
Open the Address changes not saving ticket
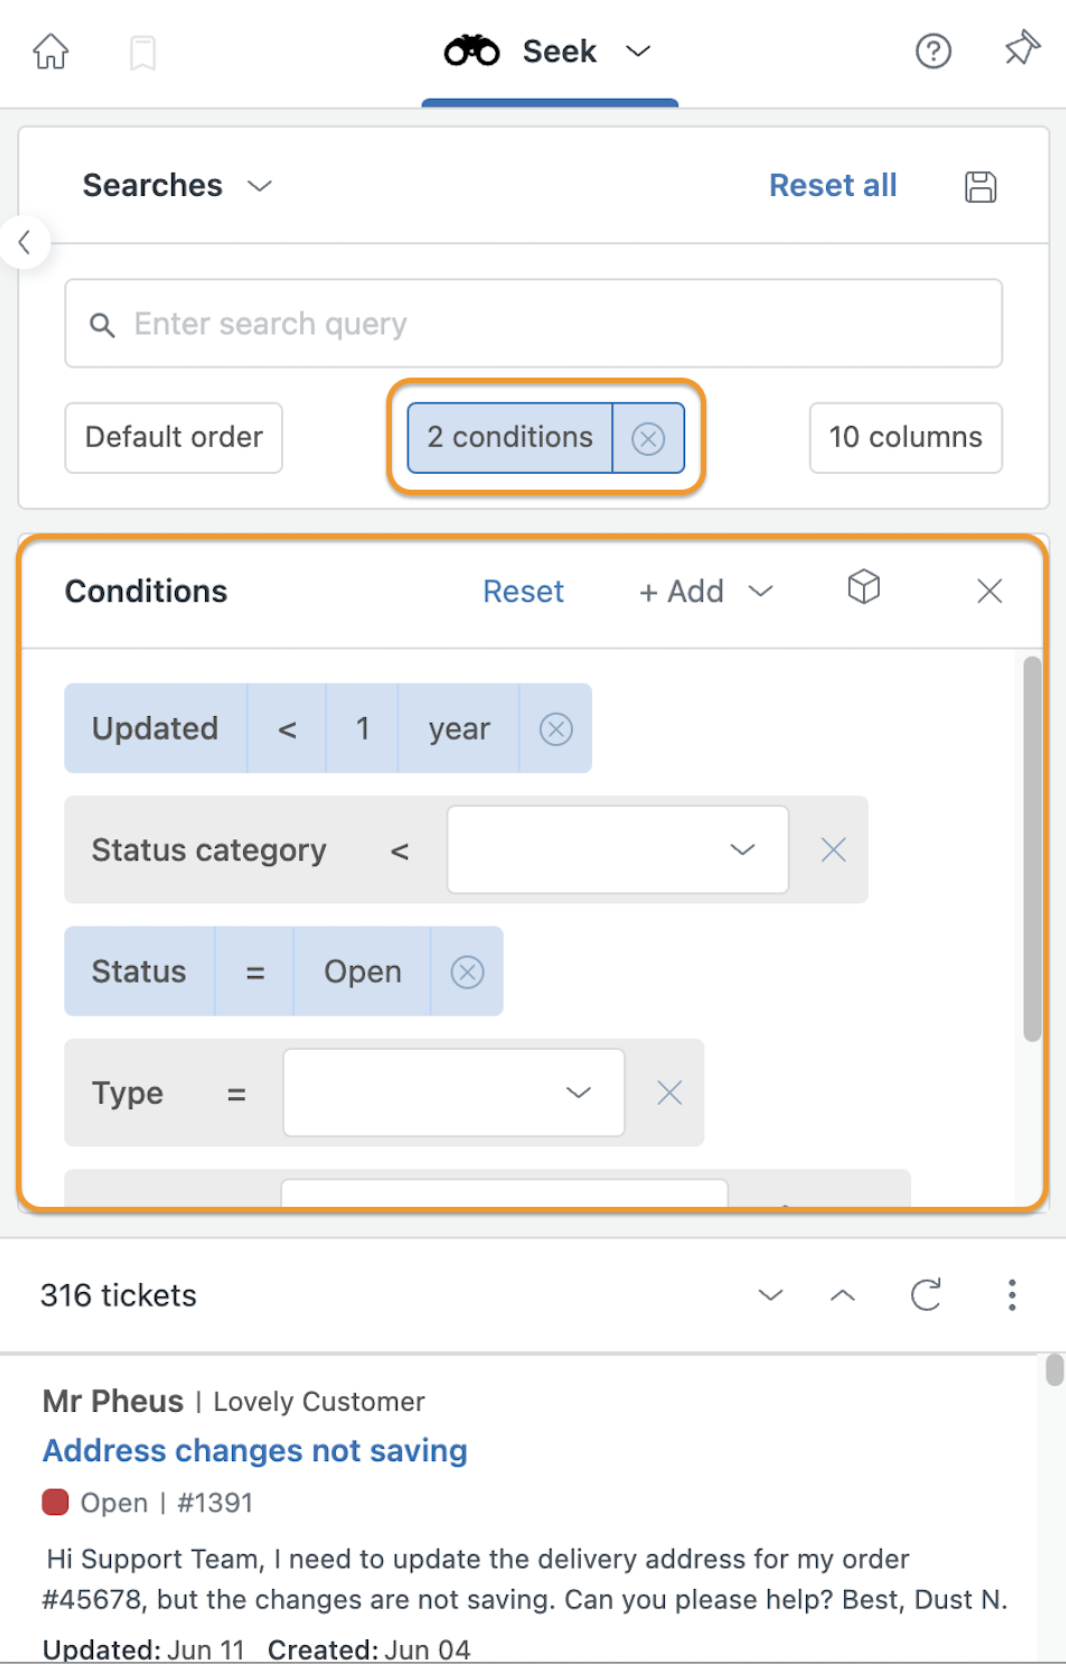255,1450
